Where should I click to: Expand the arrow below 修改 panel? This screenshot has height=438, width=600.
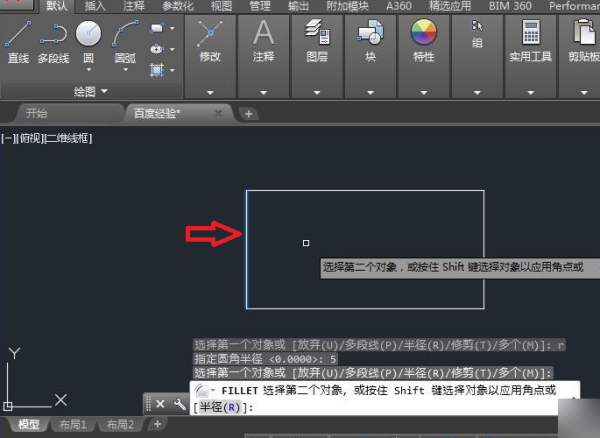pos(210,93)
